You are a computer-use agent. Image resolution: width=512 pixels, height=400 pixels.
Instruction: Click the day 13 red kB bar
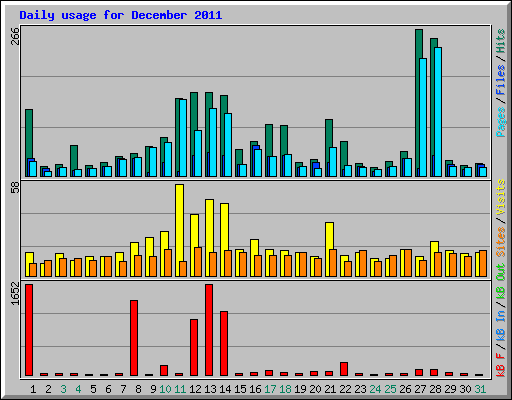click(x=209, y=330)
